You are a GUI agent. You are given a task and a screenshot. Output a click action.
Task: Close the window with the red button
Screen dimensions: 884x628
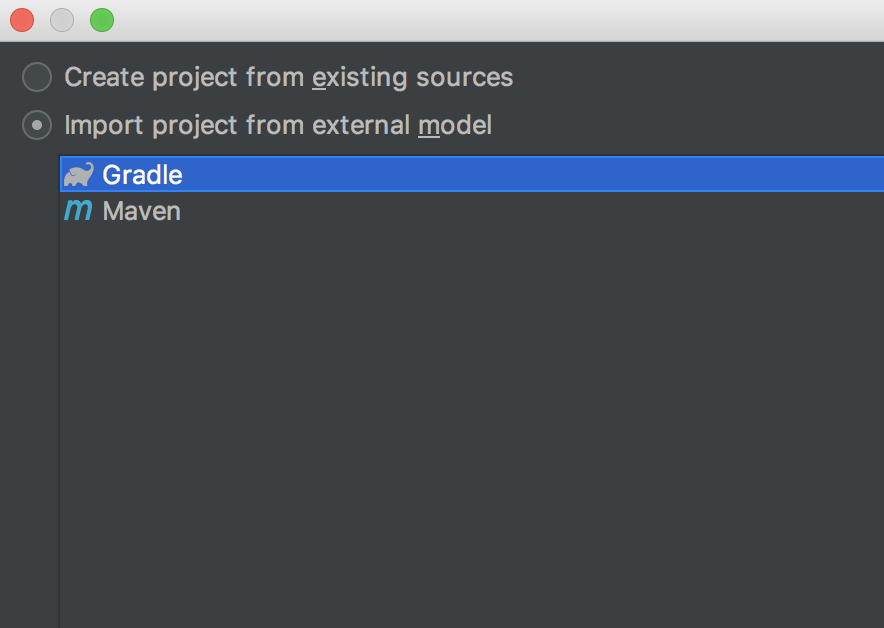pos(22,20)
